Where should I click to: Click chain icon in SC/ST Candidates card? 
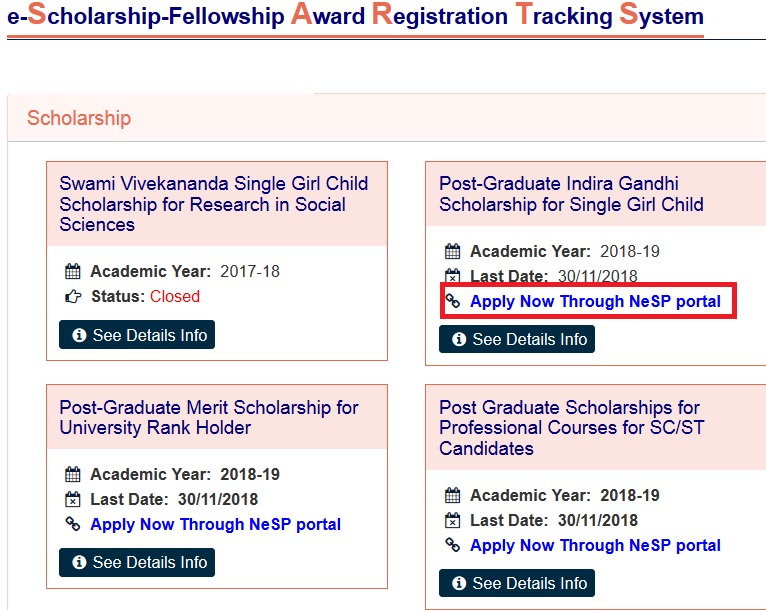pos(452,545)
